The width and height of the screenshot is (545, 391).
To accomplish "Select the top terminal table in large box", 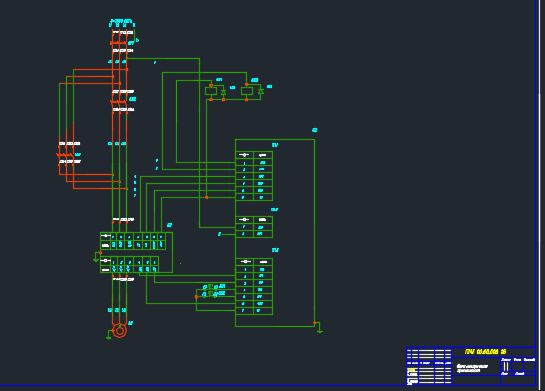I will (254, 176).
